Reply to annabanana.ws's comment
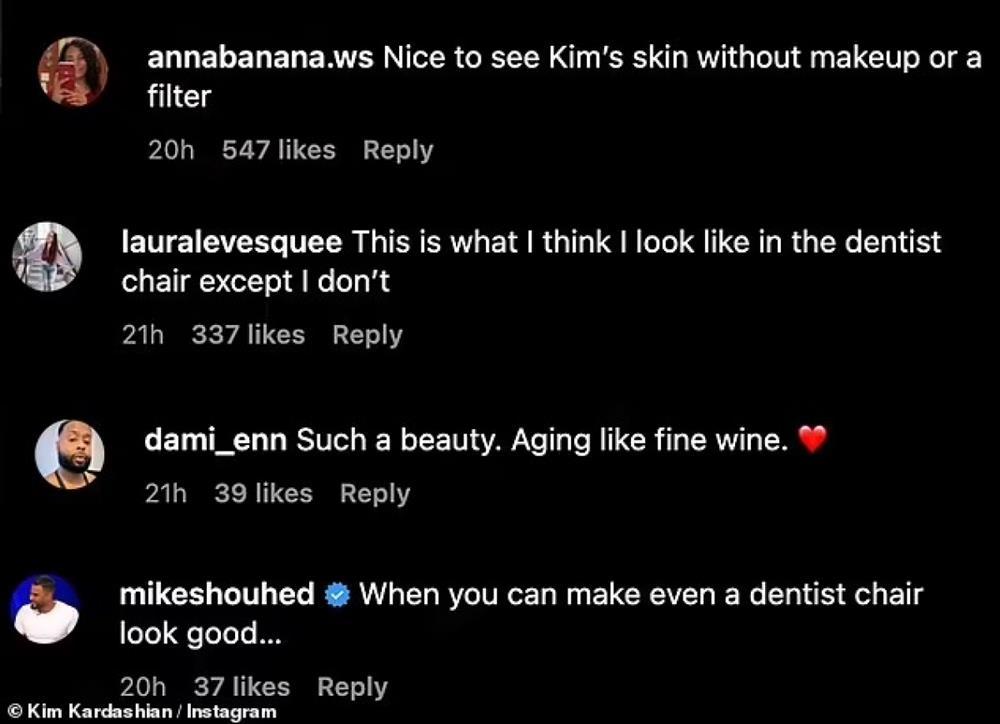 398,150
